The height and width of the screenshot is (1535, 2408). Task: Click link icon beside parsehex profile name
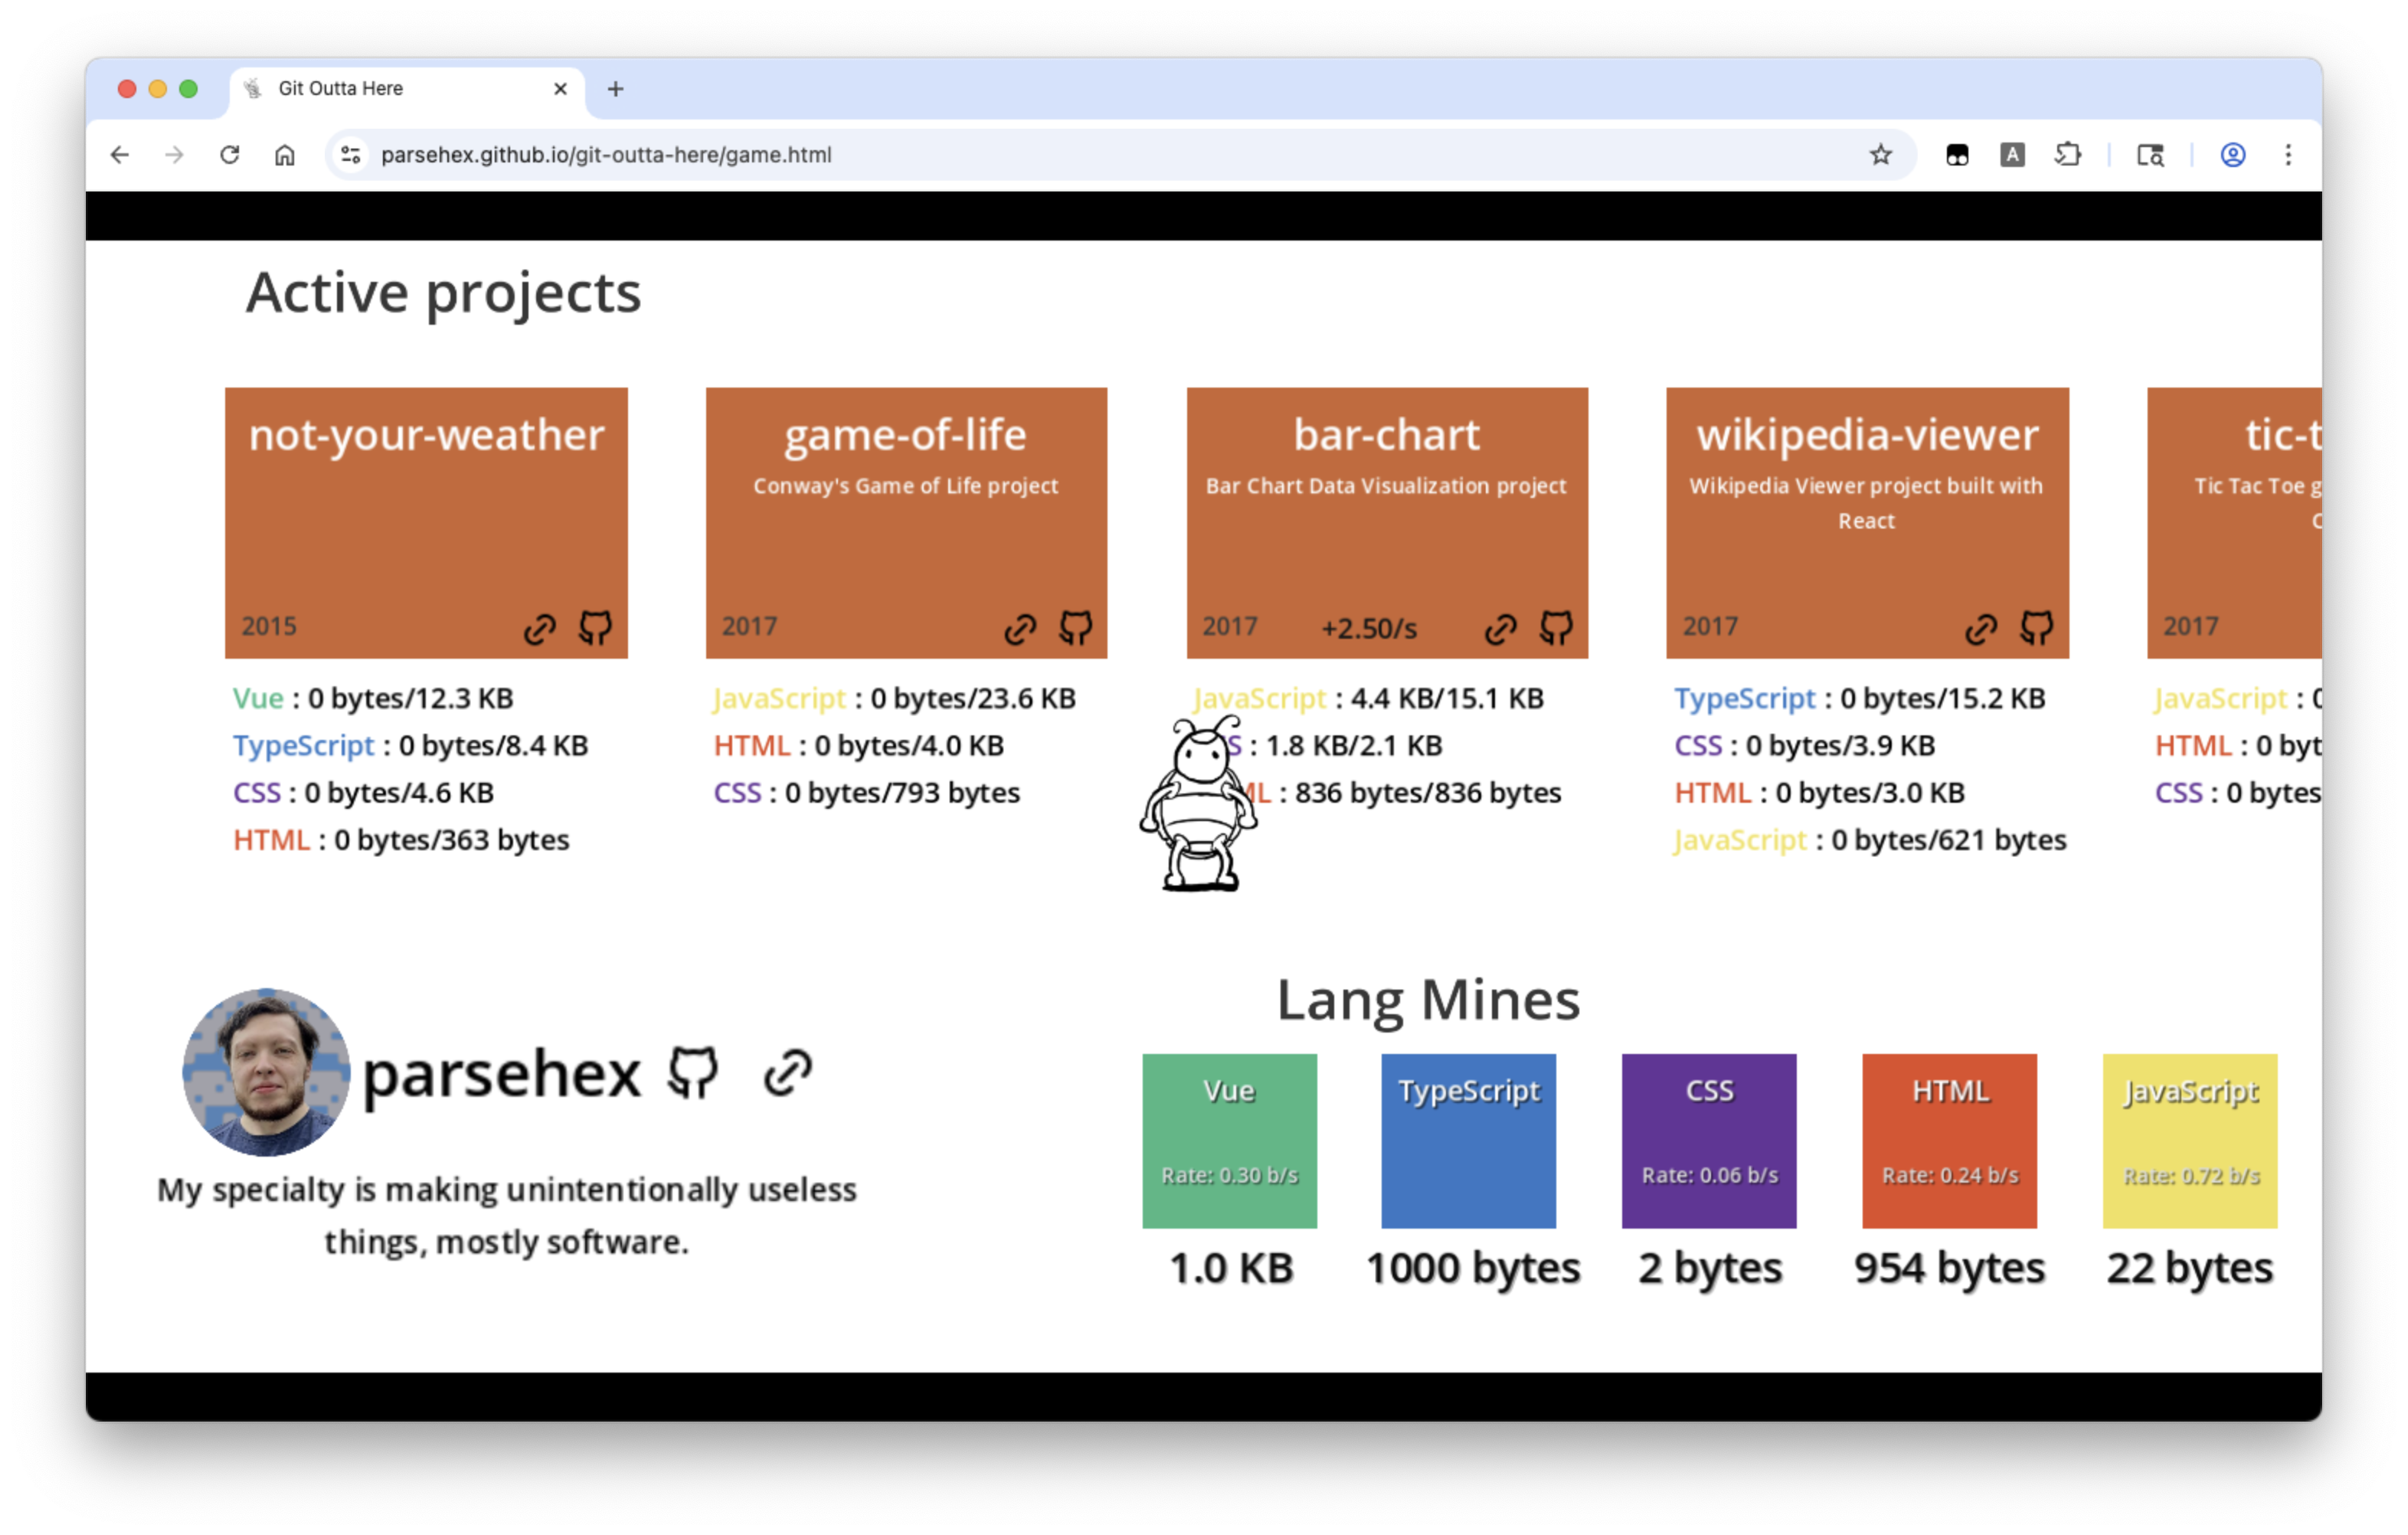click(788, 1073)
